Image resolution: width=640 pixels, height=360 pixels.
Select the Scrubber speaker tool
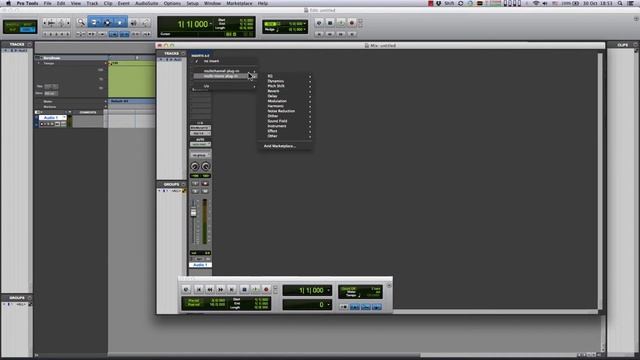pyautogui.click(x=133, y=23)
